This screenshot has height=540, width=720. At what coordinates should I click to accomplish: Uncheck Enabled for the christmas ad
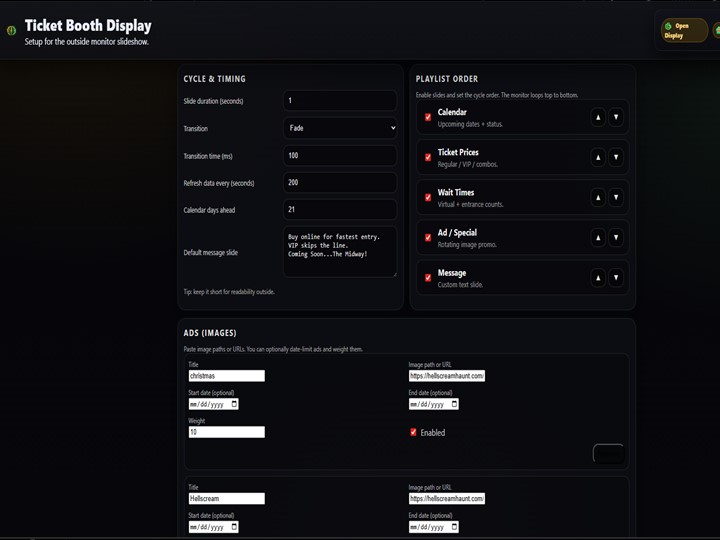413,432
